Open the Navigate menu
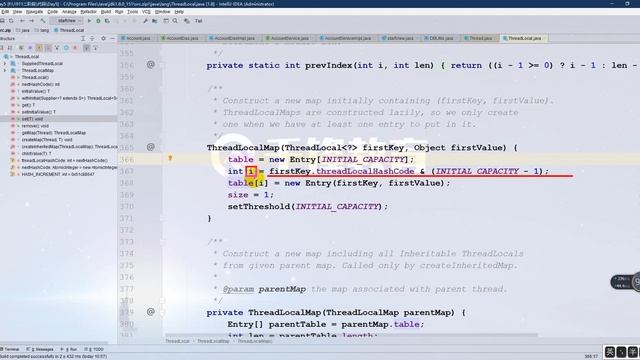Viewport: 640px width, 360px height. coord(34,12)
